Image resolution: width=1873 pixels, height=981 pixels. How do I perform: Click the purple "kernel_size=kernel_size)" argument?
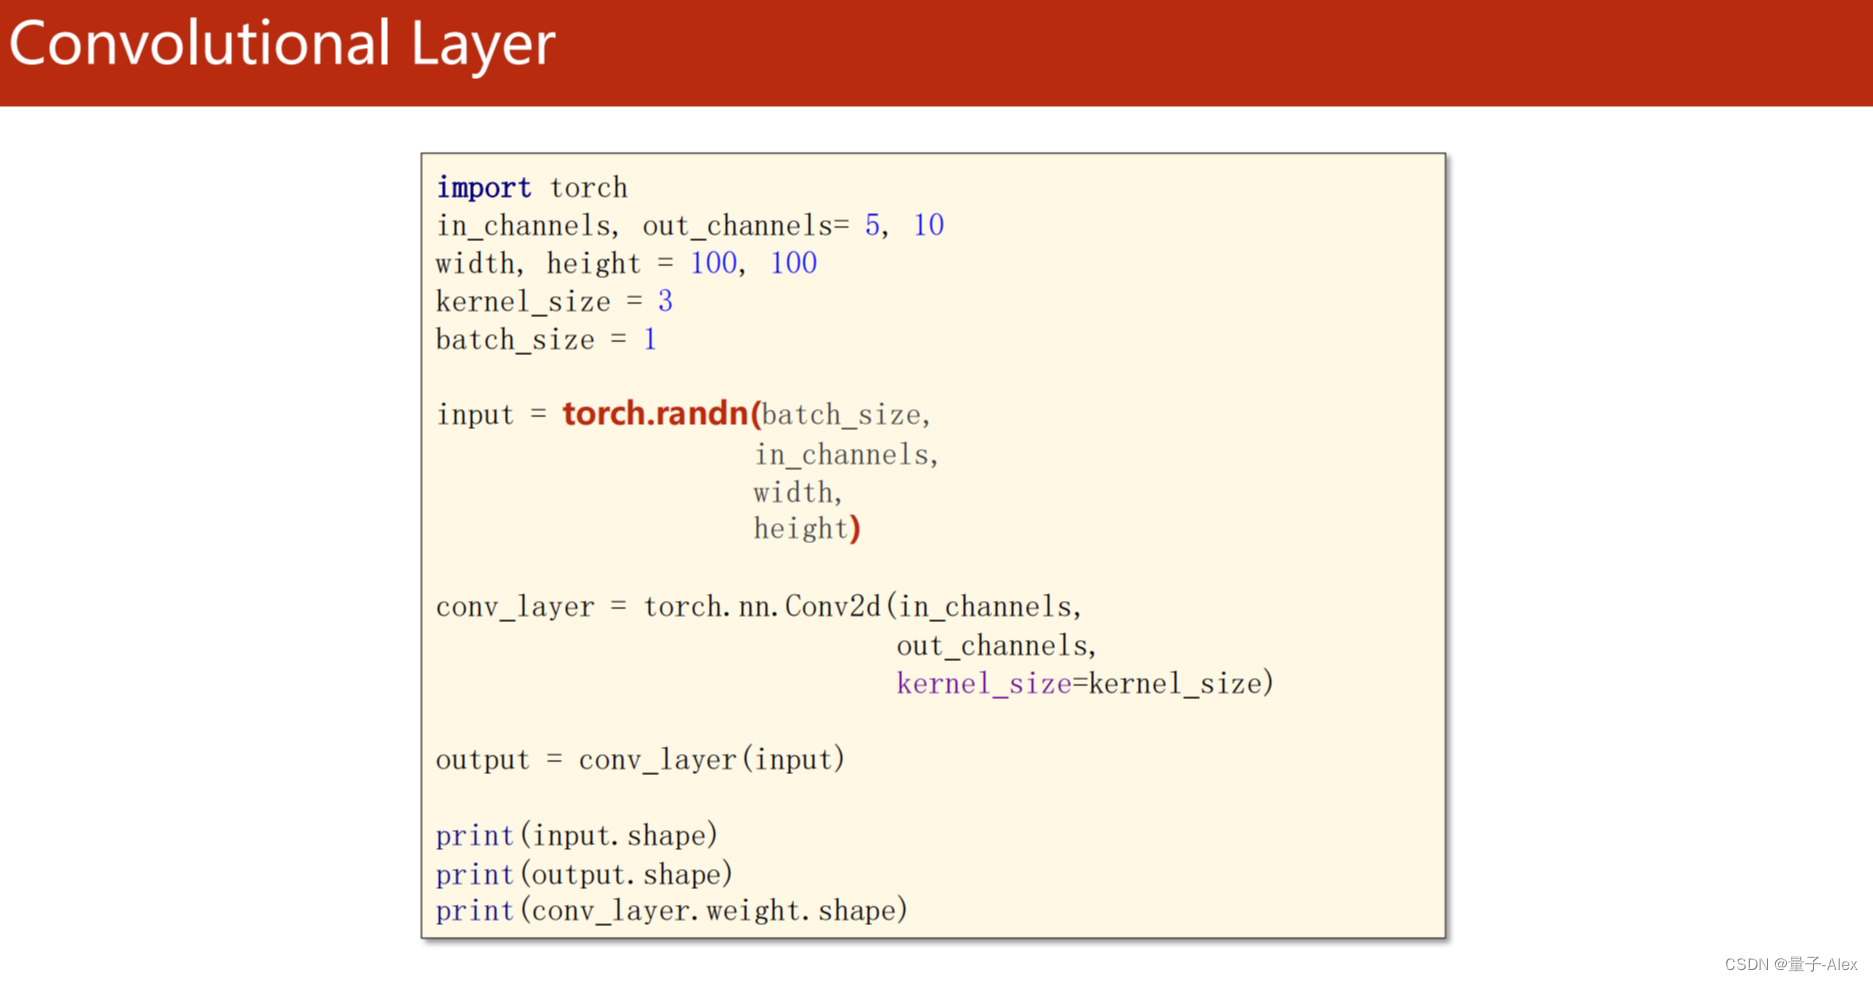[1085, 684]
